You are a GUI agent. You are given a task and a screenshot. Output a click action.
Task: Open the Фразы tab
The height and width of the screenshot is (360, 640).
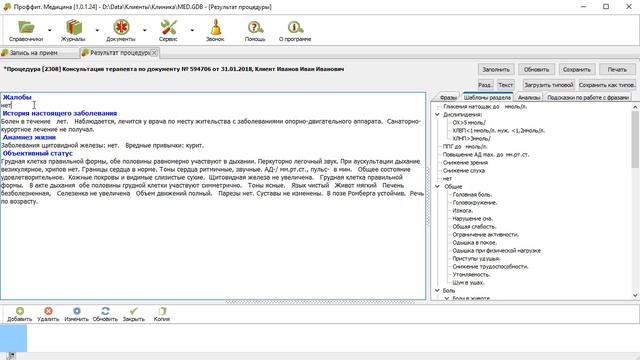point(448,98)
